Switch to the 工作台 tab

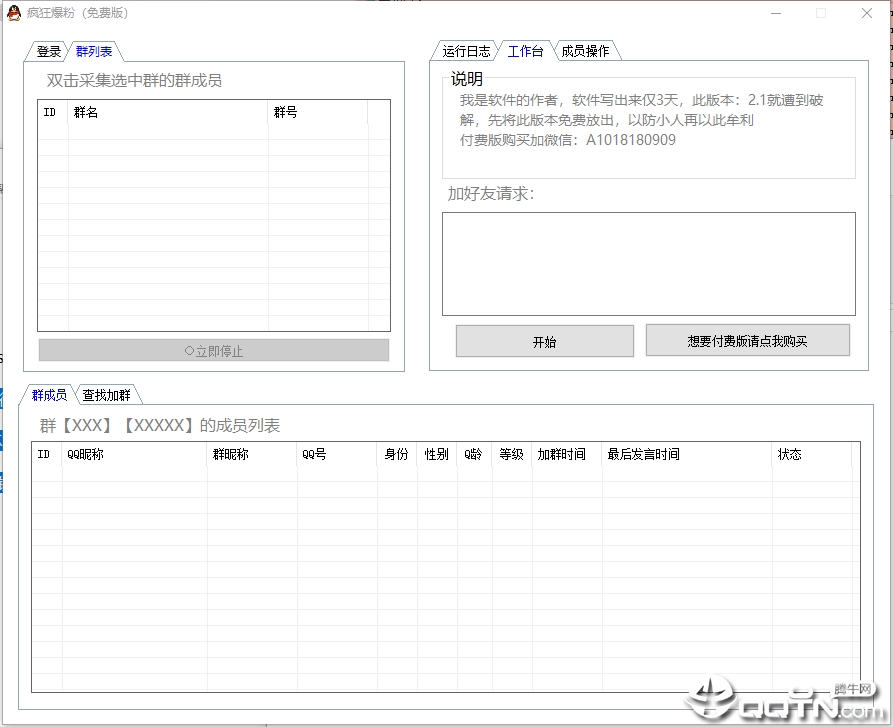point(525,51)
